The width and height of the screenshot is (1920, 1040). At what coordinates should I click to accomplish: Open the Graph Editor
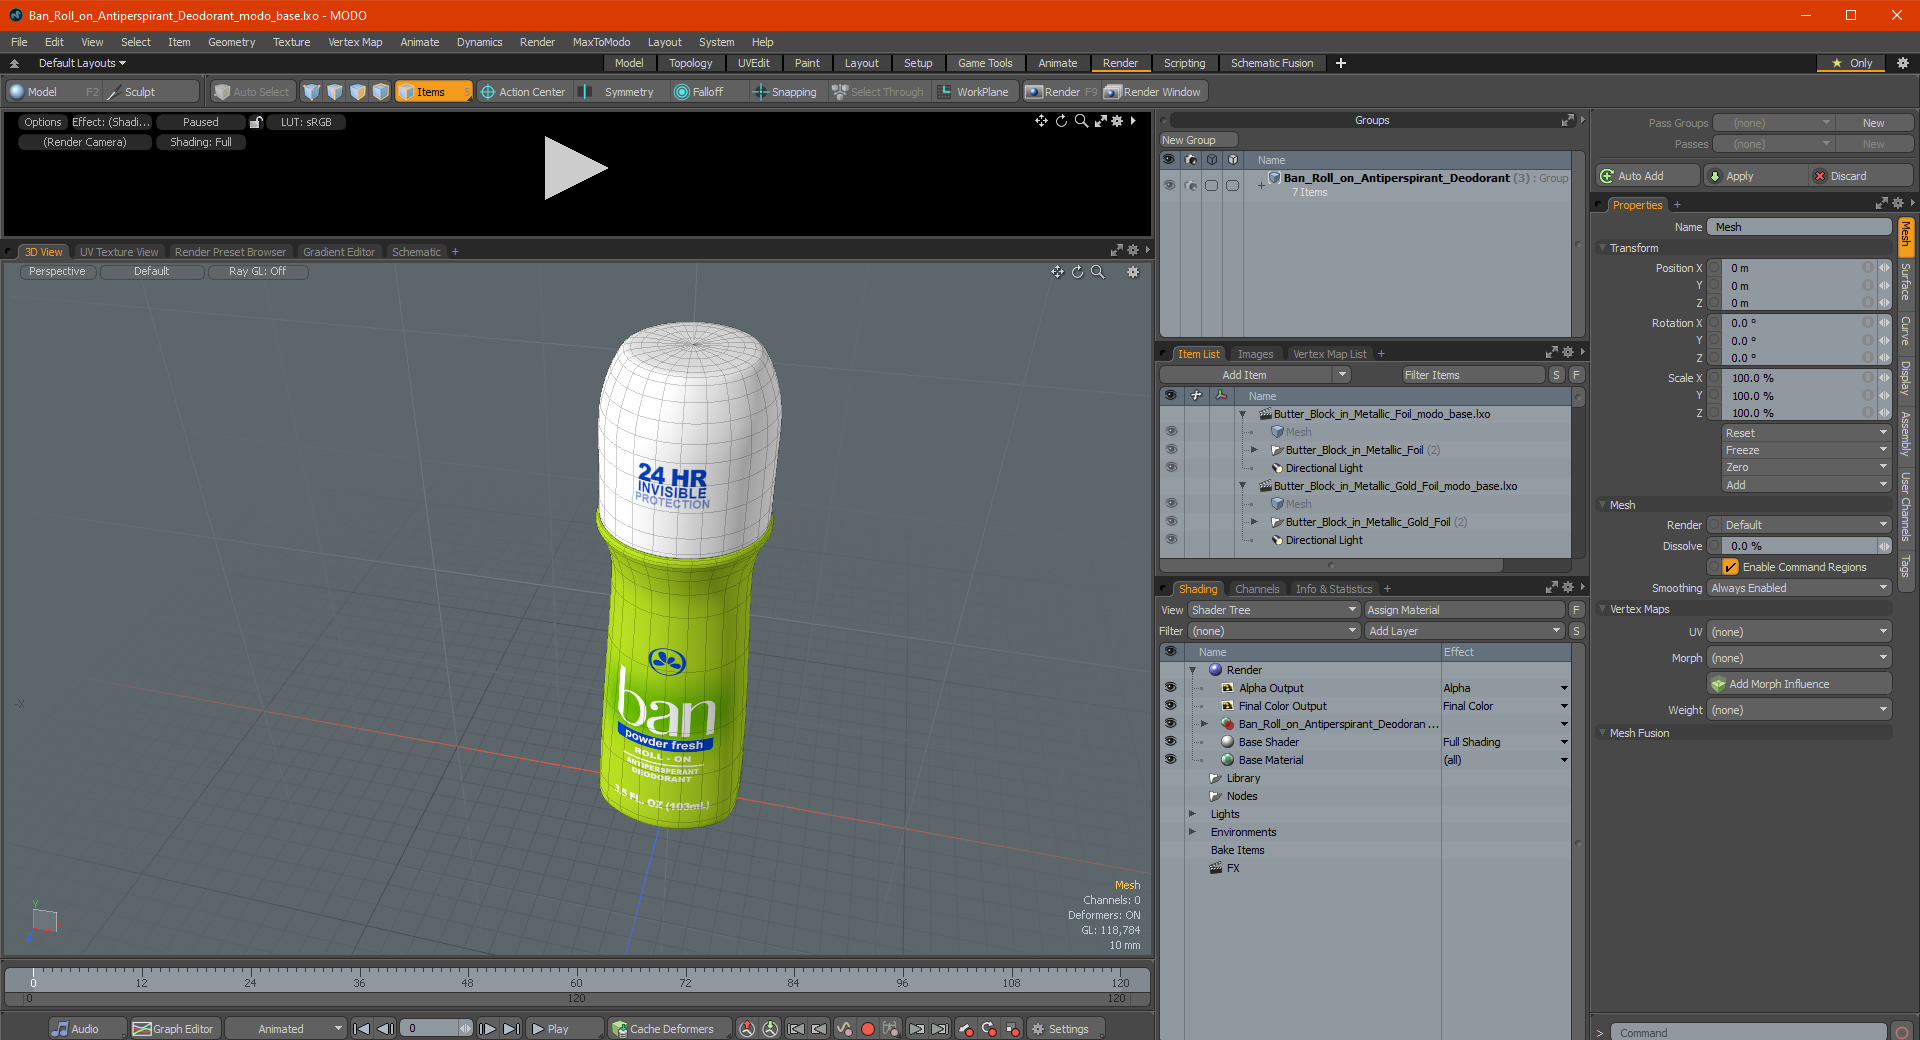[174, 1029]
